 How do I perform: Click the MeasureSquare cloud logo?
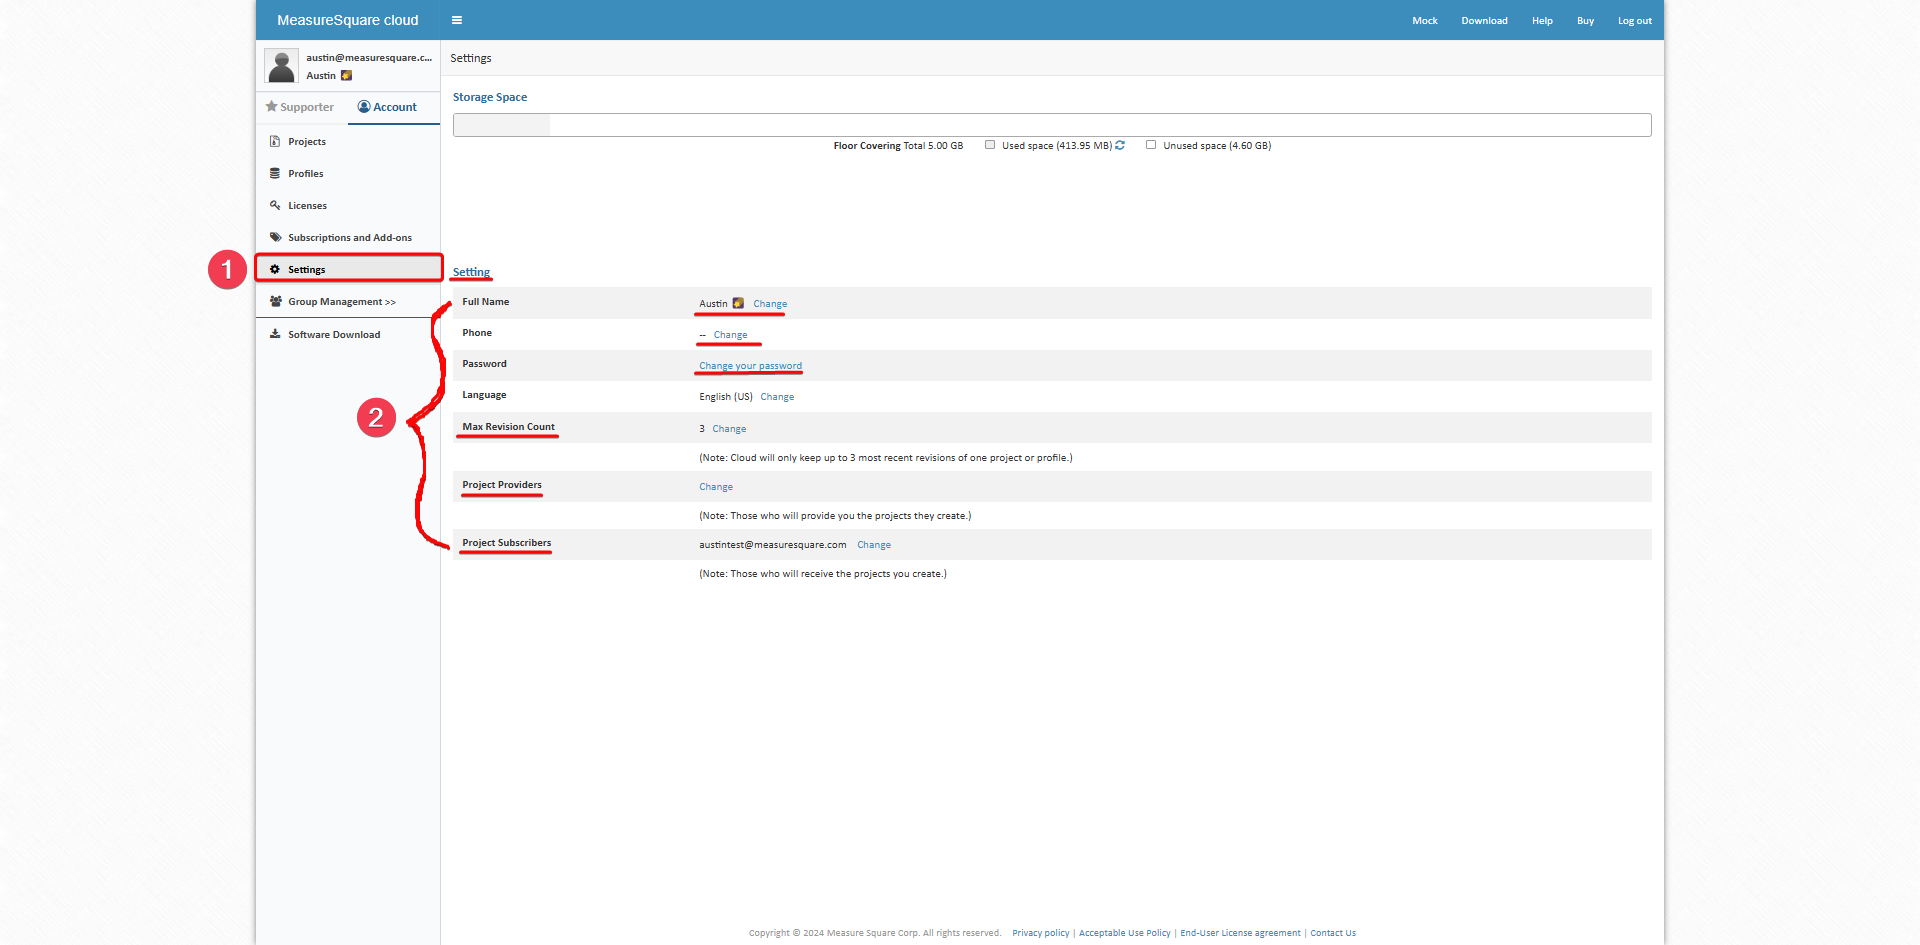(348, 20)
